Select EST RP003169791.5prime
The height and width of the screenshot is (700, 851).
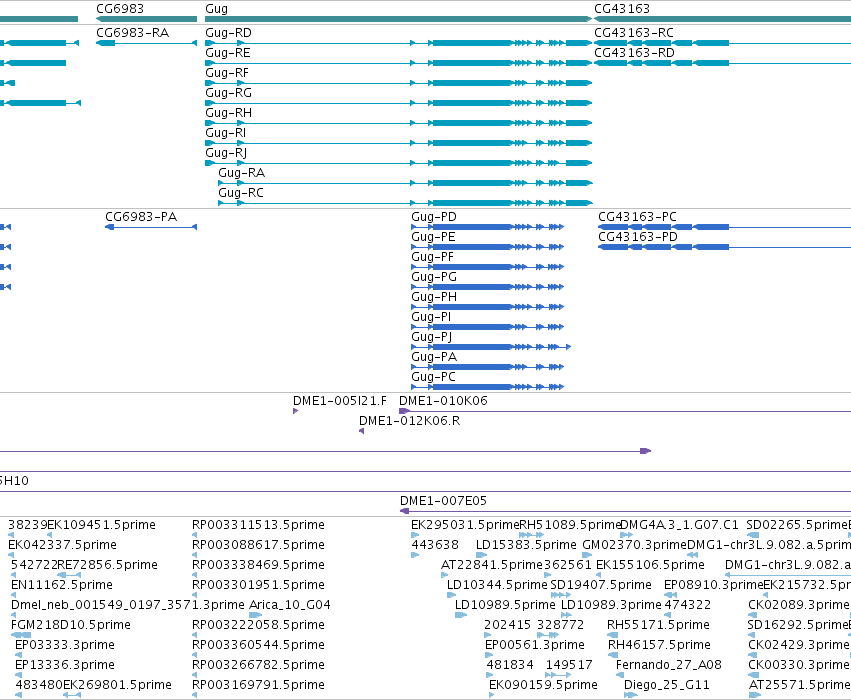[x=258, y=685]
